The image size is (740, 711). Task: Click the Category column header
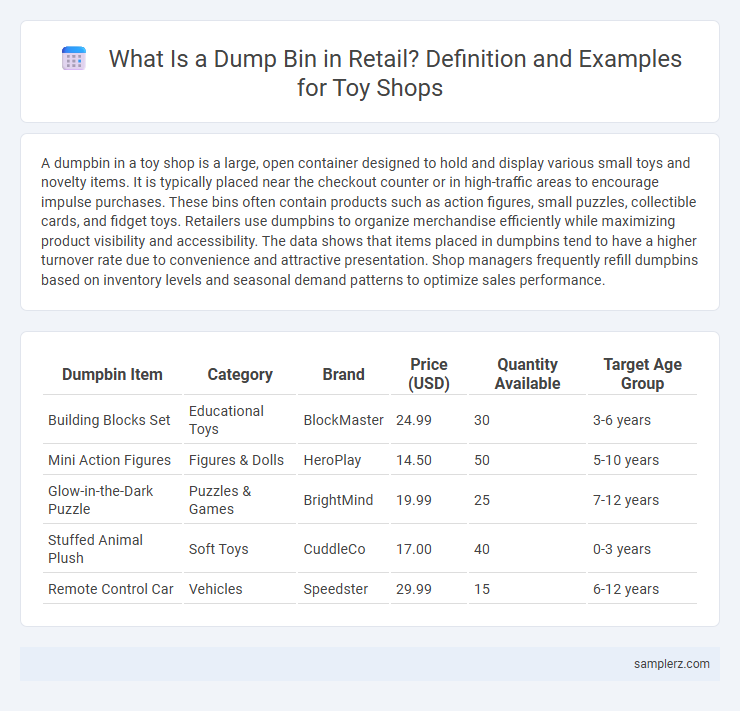[240, 374]
